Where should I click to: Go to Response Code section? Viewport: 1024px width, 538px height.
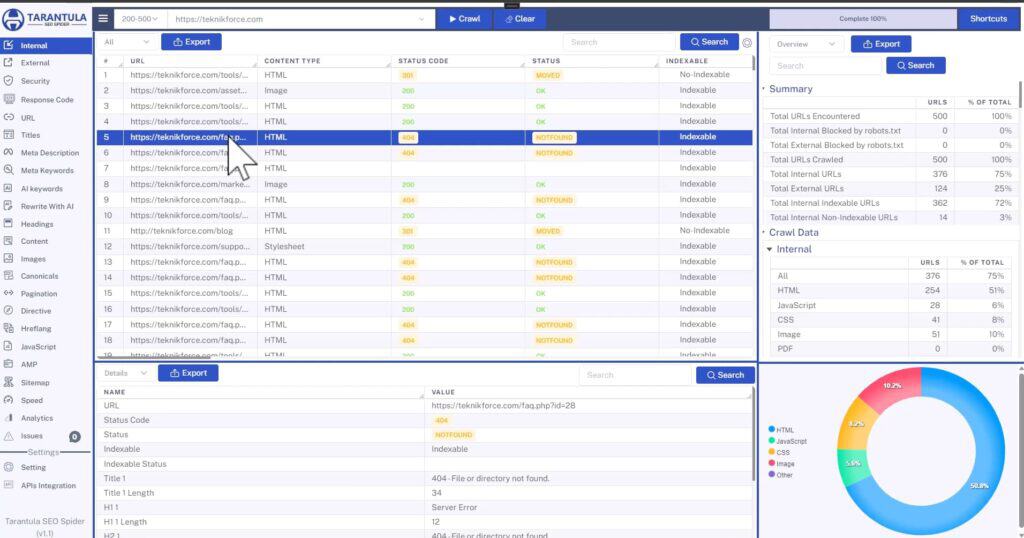point(46,100)
